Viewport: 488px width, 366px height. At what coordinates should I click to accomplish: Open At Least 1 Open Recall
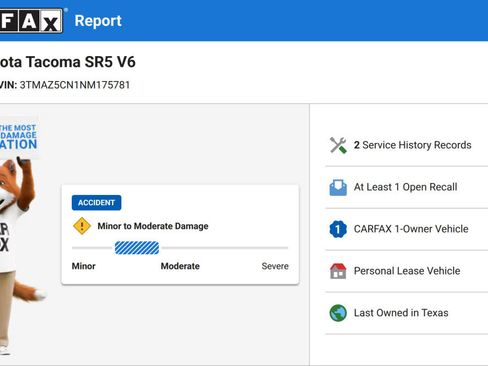click(407, 187)
